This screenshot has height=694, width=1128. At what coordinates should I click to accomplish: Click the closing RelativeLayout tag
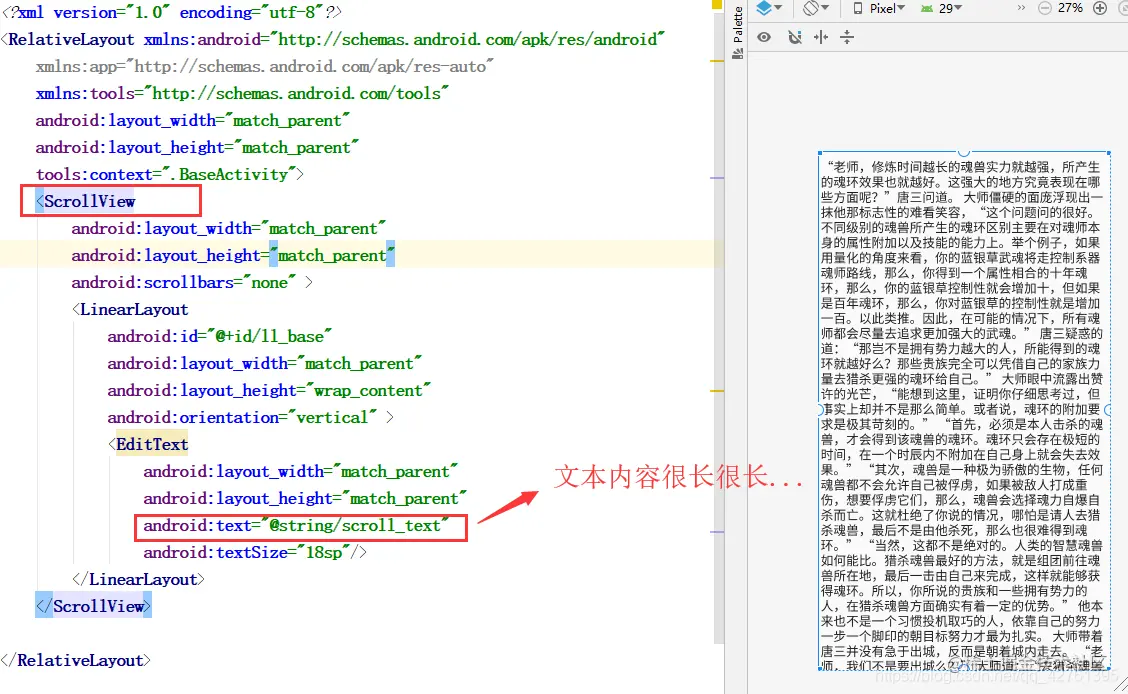[x=76, y=660]
